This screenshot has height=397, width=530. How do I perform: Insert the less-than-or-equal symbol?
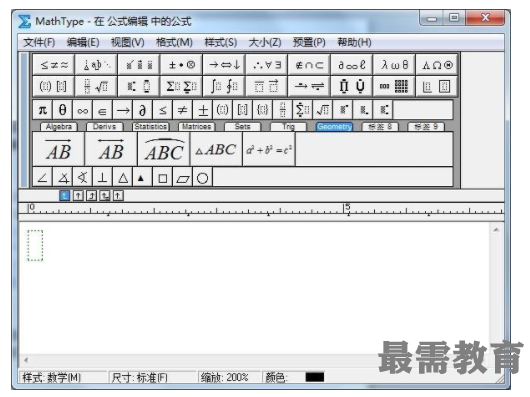[163, 110]
